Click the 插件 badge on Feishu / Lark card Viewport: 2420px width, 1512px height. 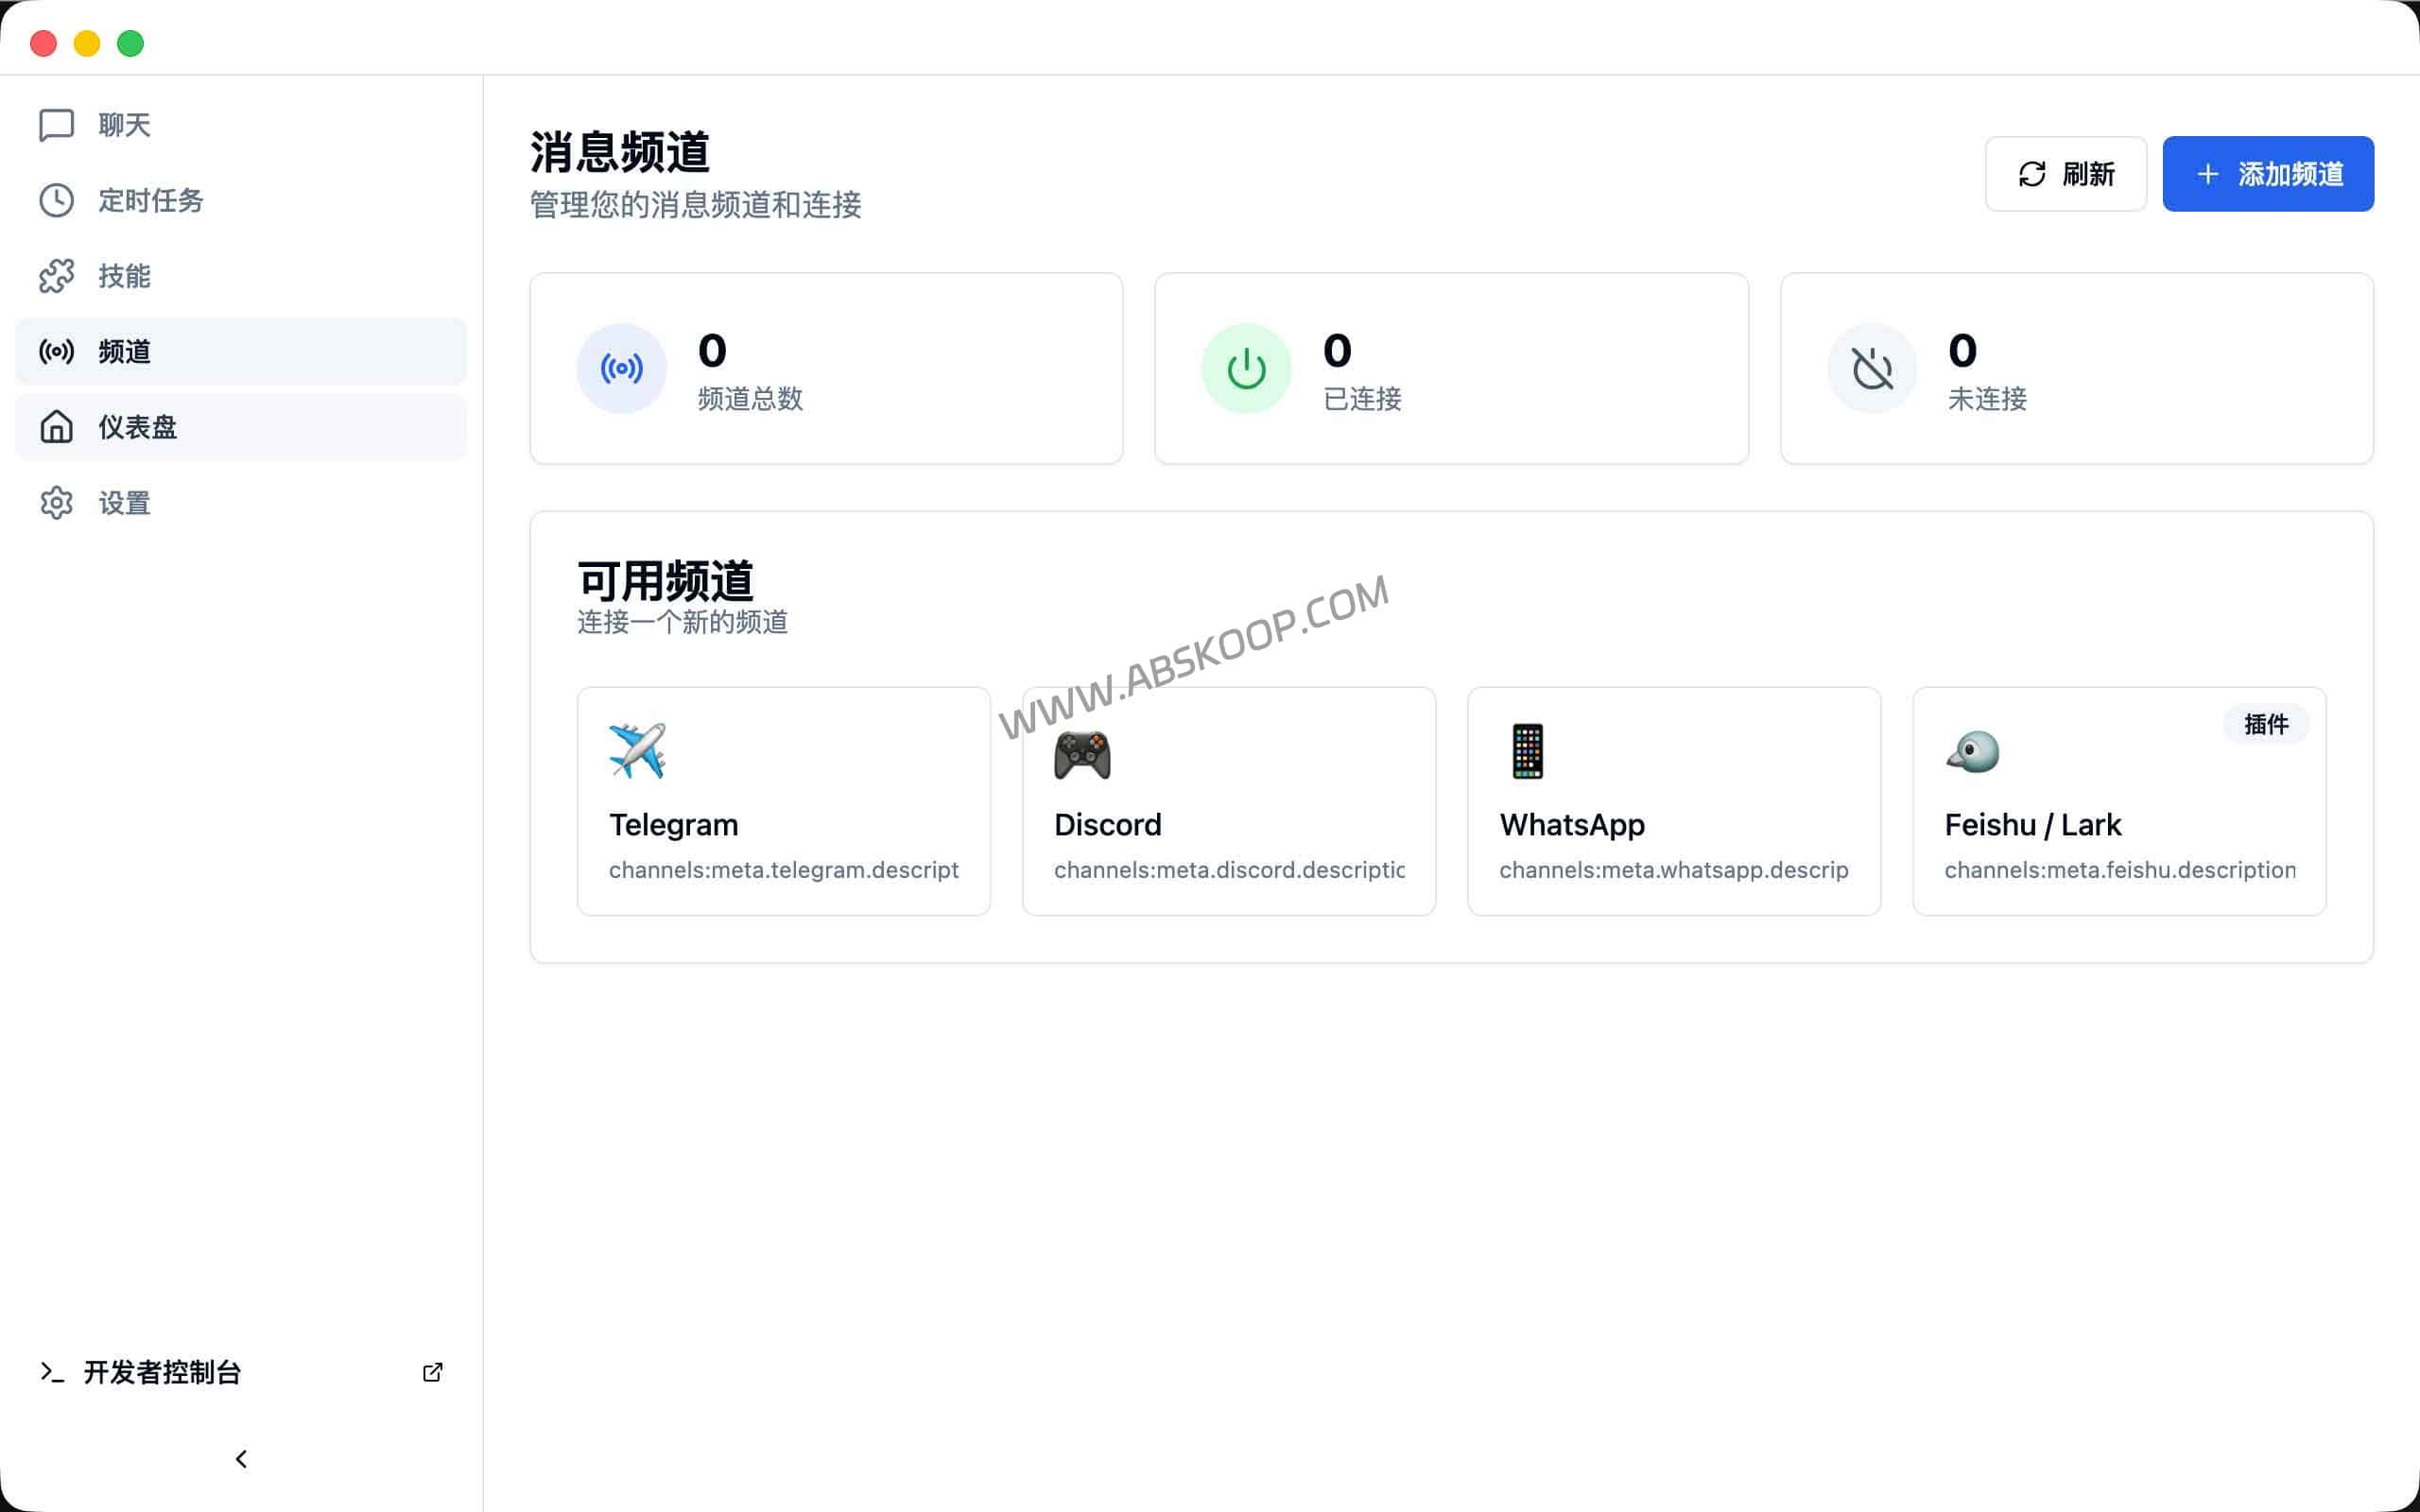[x=2266, y=724]
